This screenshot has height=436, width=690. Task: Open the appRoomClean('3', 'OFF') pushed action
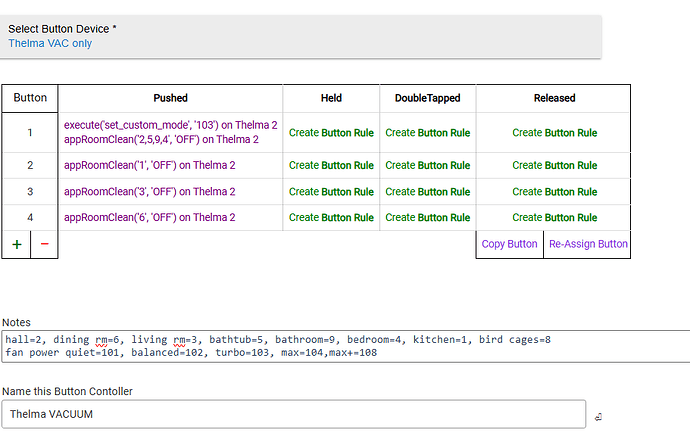coord(149,191)
